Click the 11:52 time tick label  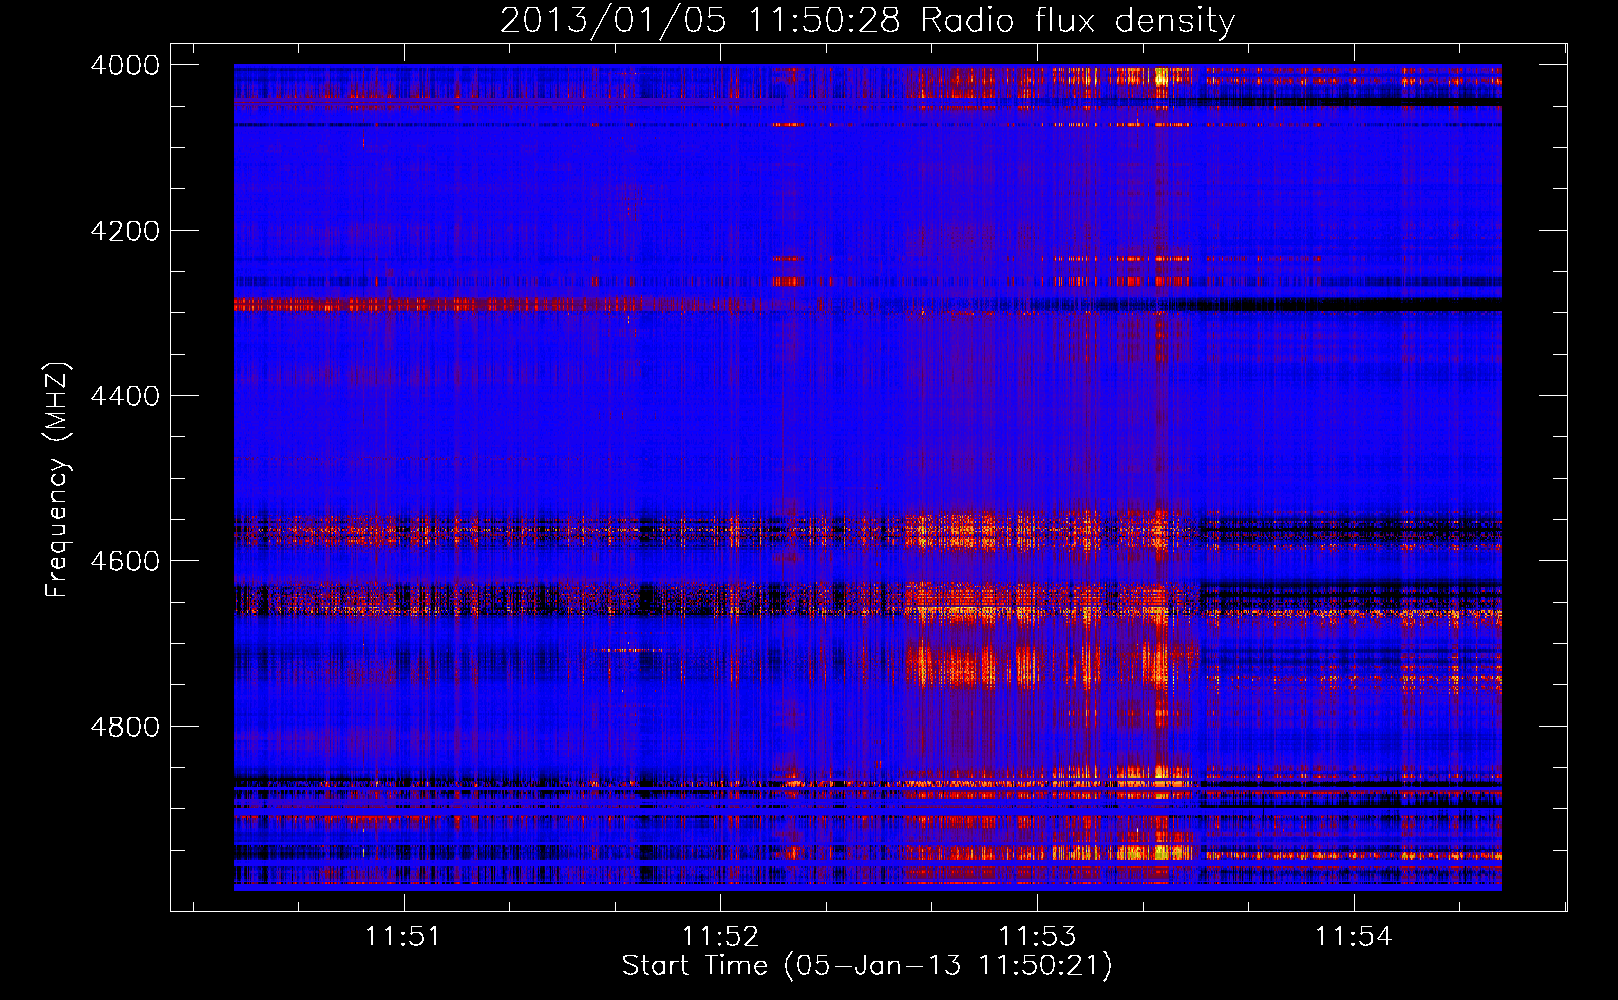click(x=720, y=936)
